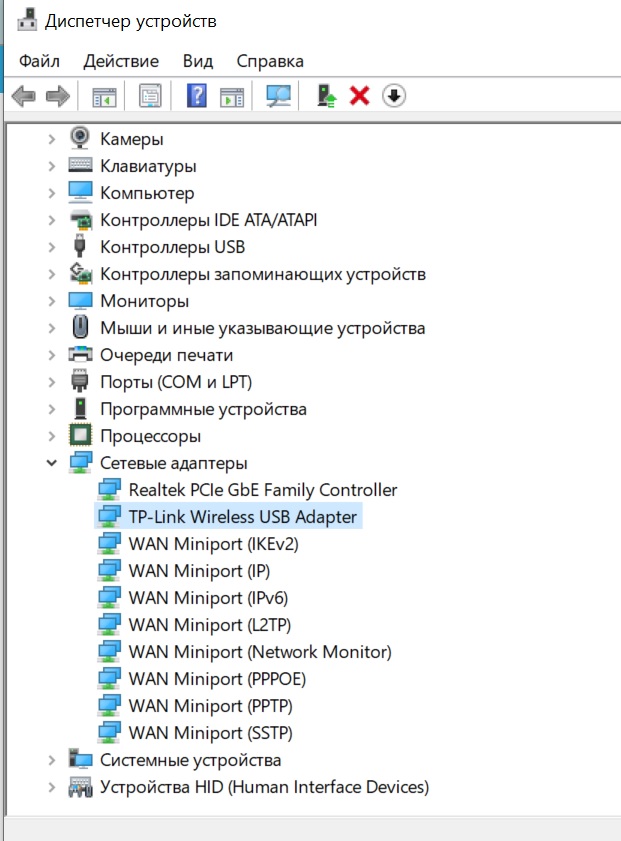The height and width of the screenshot is (841, 621).
Task: Click the Disable device down-arrow icon
Action: (394, 96)
